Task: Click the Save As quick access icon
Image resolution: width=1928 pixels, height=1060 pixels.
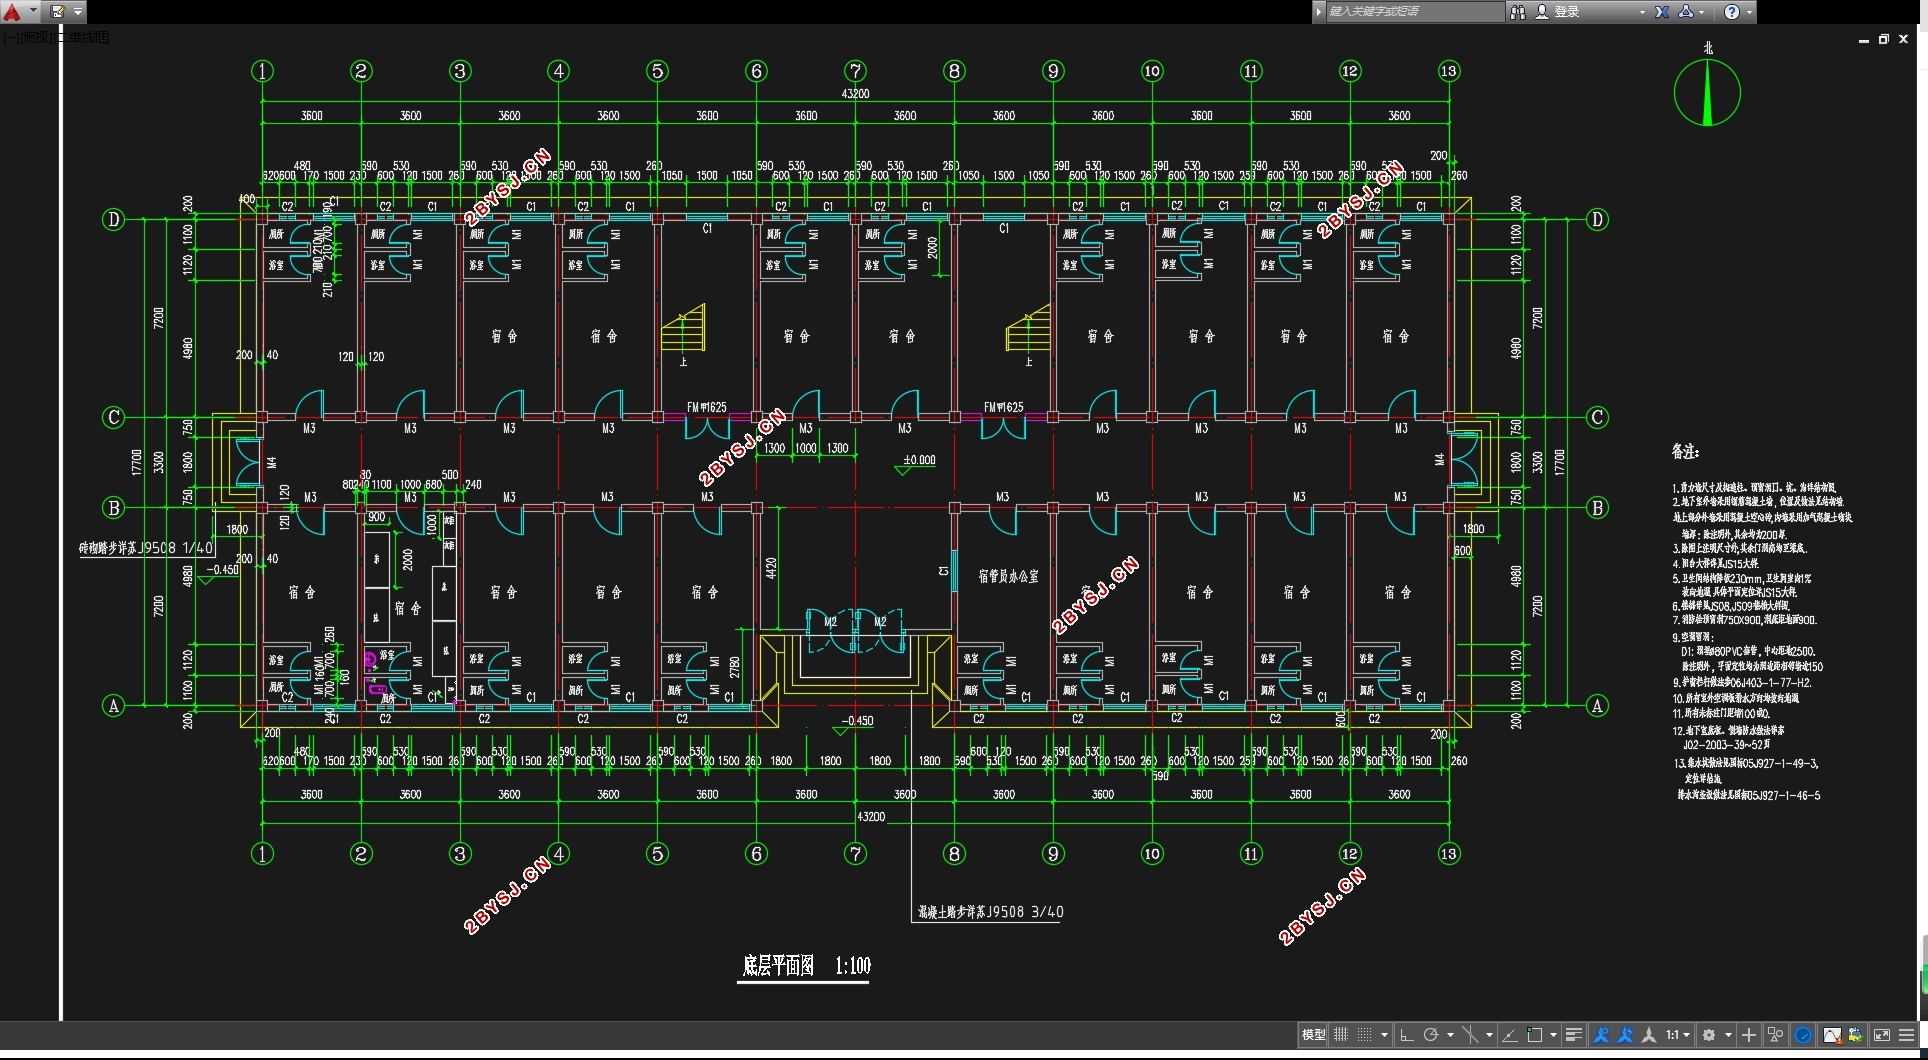Action: tap(57, 12)
